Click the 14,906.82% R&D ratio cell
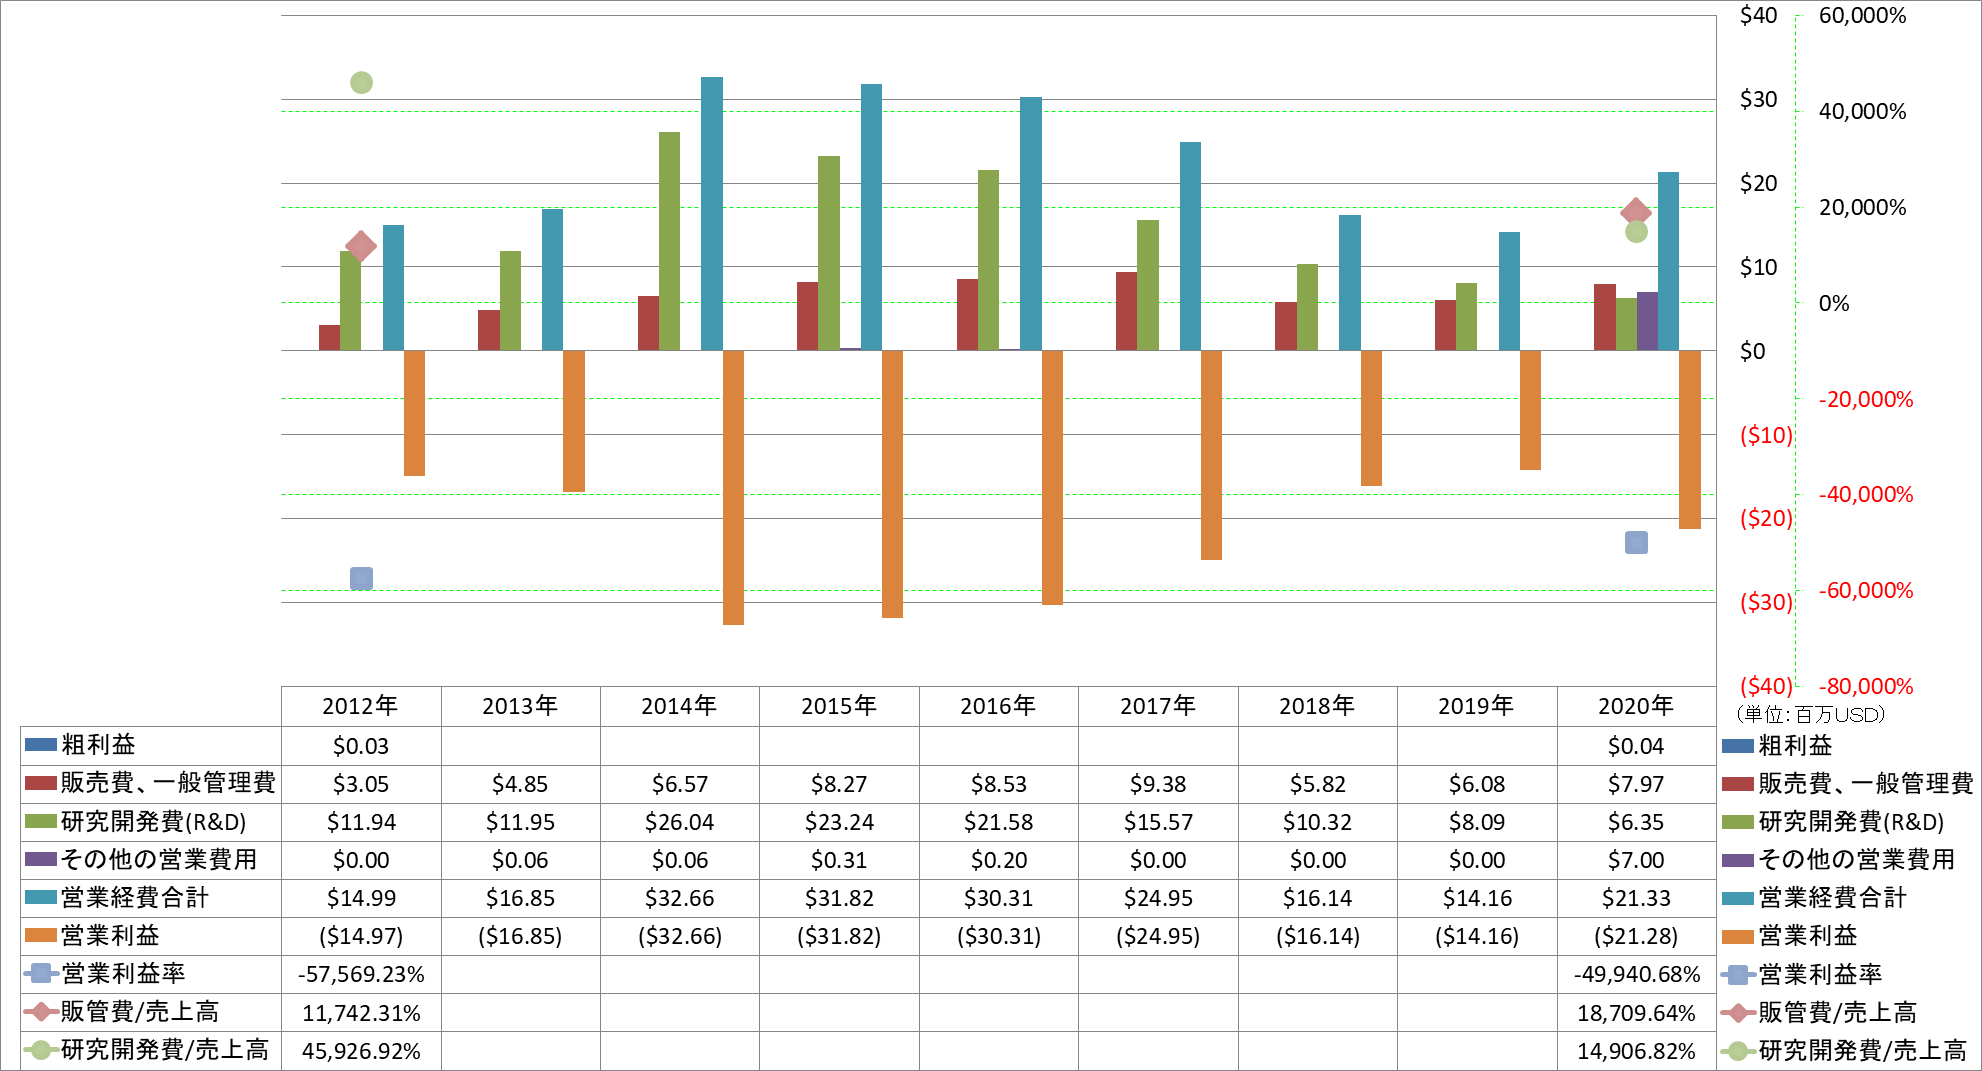This screenshot has width=1982, height=1071. point(1636,1051)
